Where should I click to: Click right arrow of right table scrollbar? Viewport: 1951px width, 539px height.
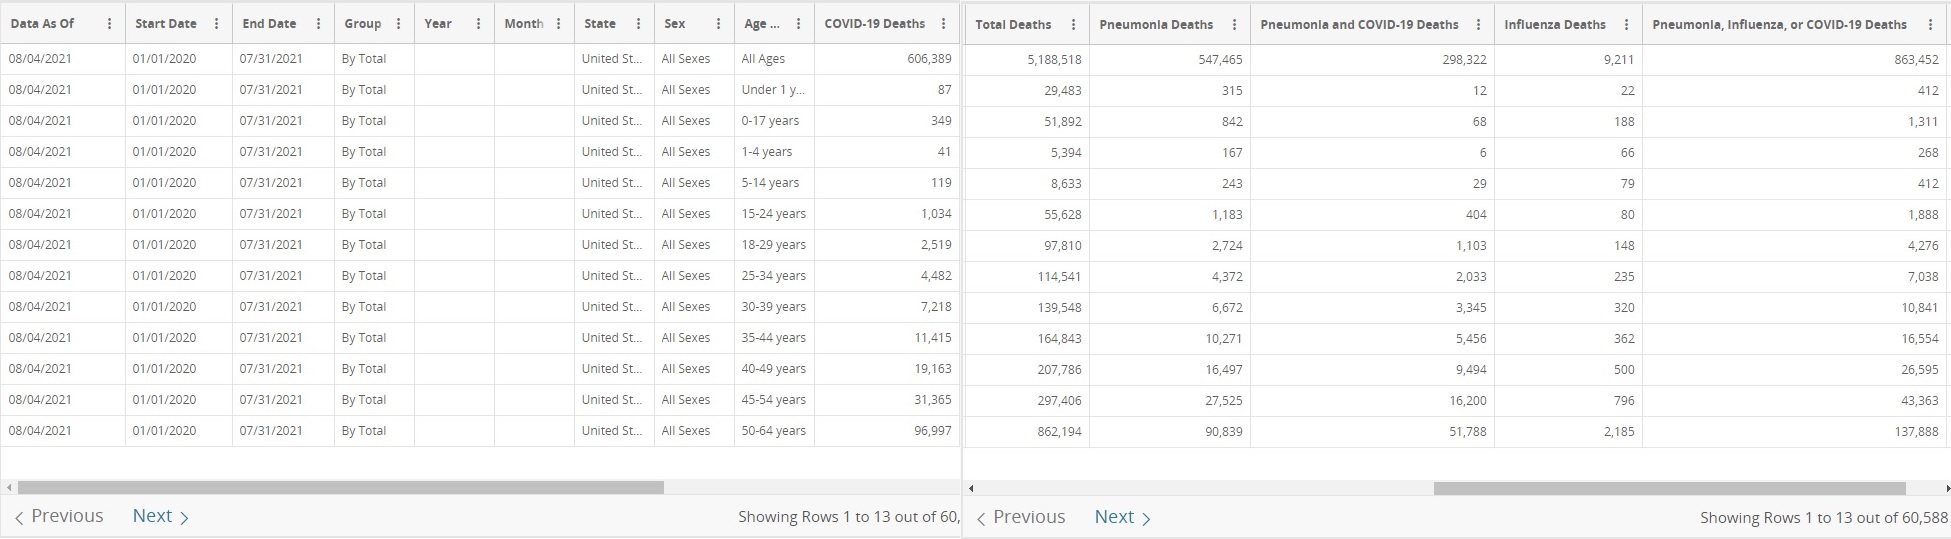pyautogui.click(x=1947, y=488)
